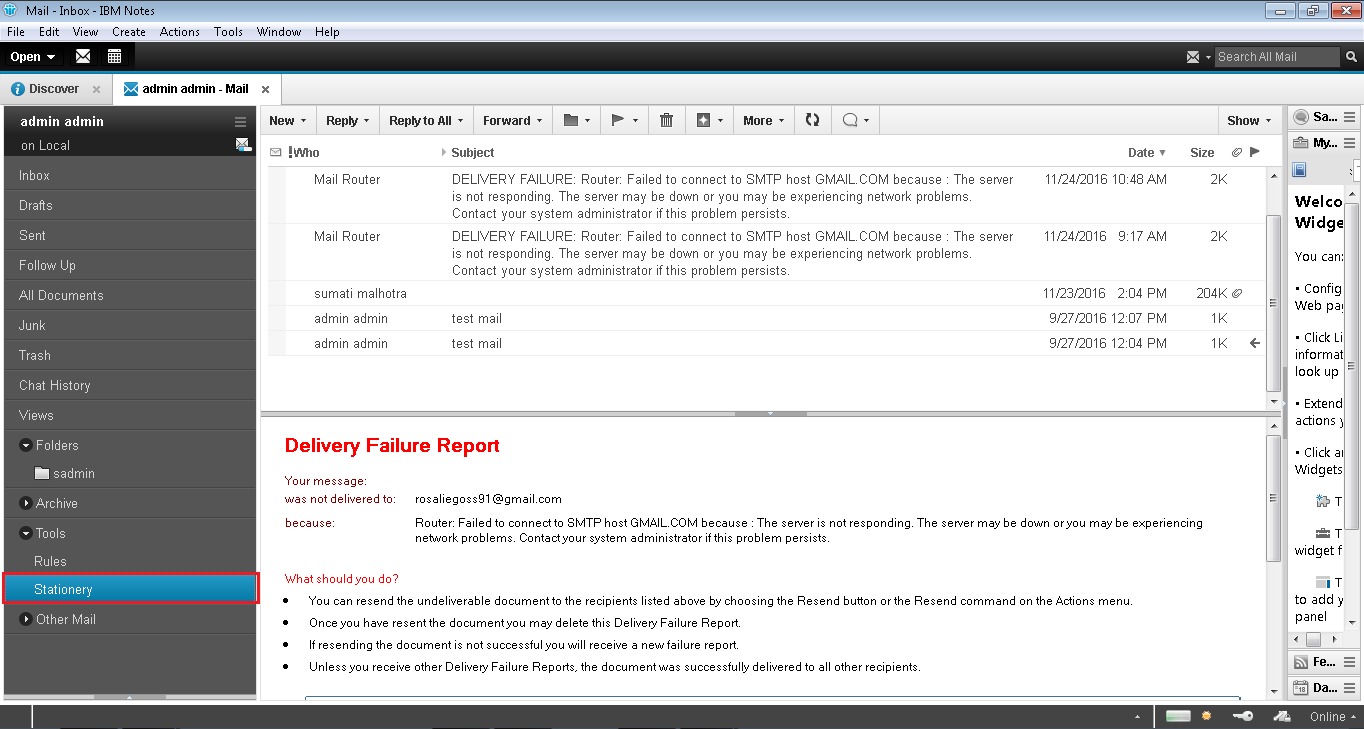The width and height of the screenshot is (1364, 729).
Task: Open the Day-At-A-Glance panel menu icon
Action: (1349, 688)
